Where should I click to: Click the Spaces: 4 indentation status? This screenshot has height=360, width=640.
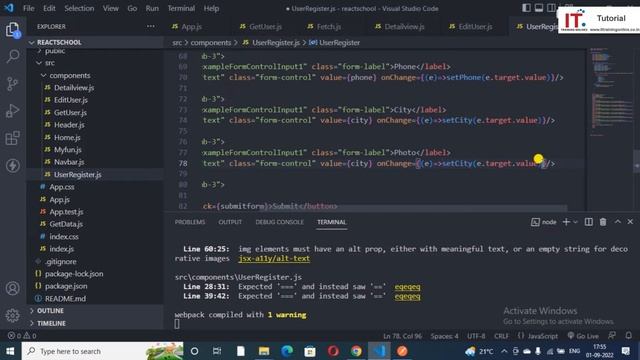[x=444, y=336]
